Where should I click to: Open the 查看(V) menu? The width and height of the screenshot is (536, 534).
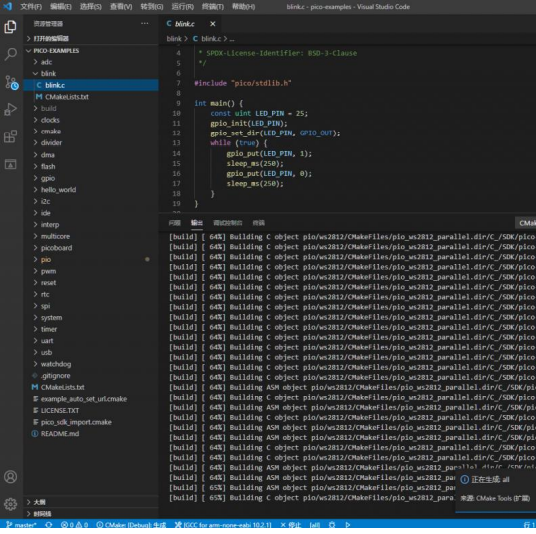point(121,6)
